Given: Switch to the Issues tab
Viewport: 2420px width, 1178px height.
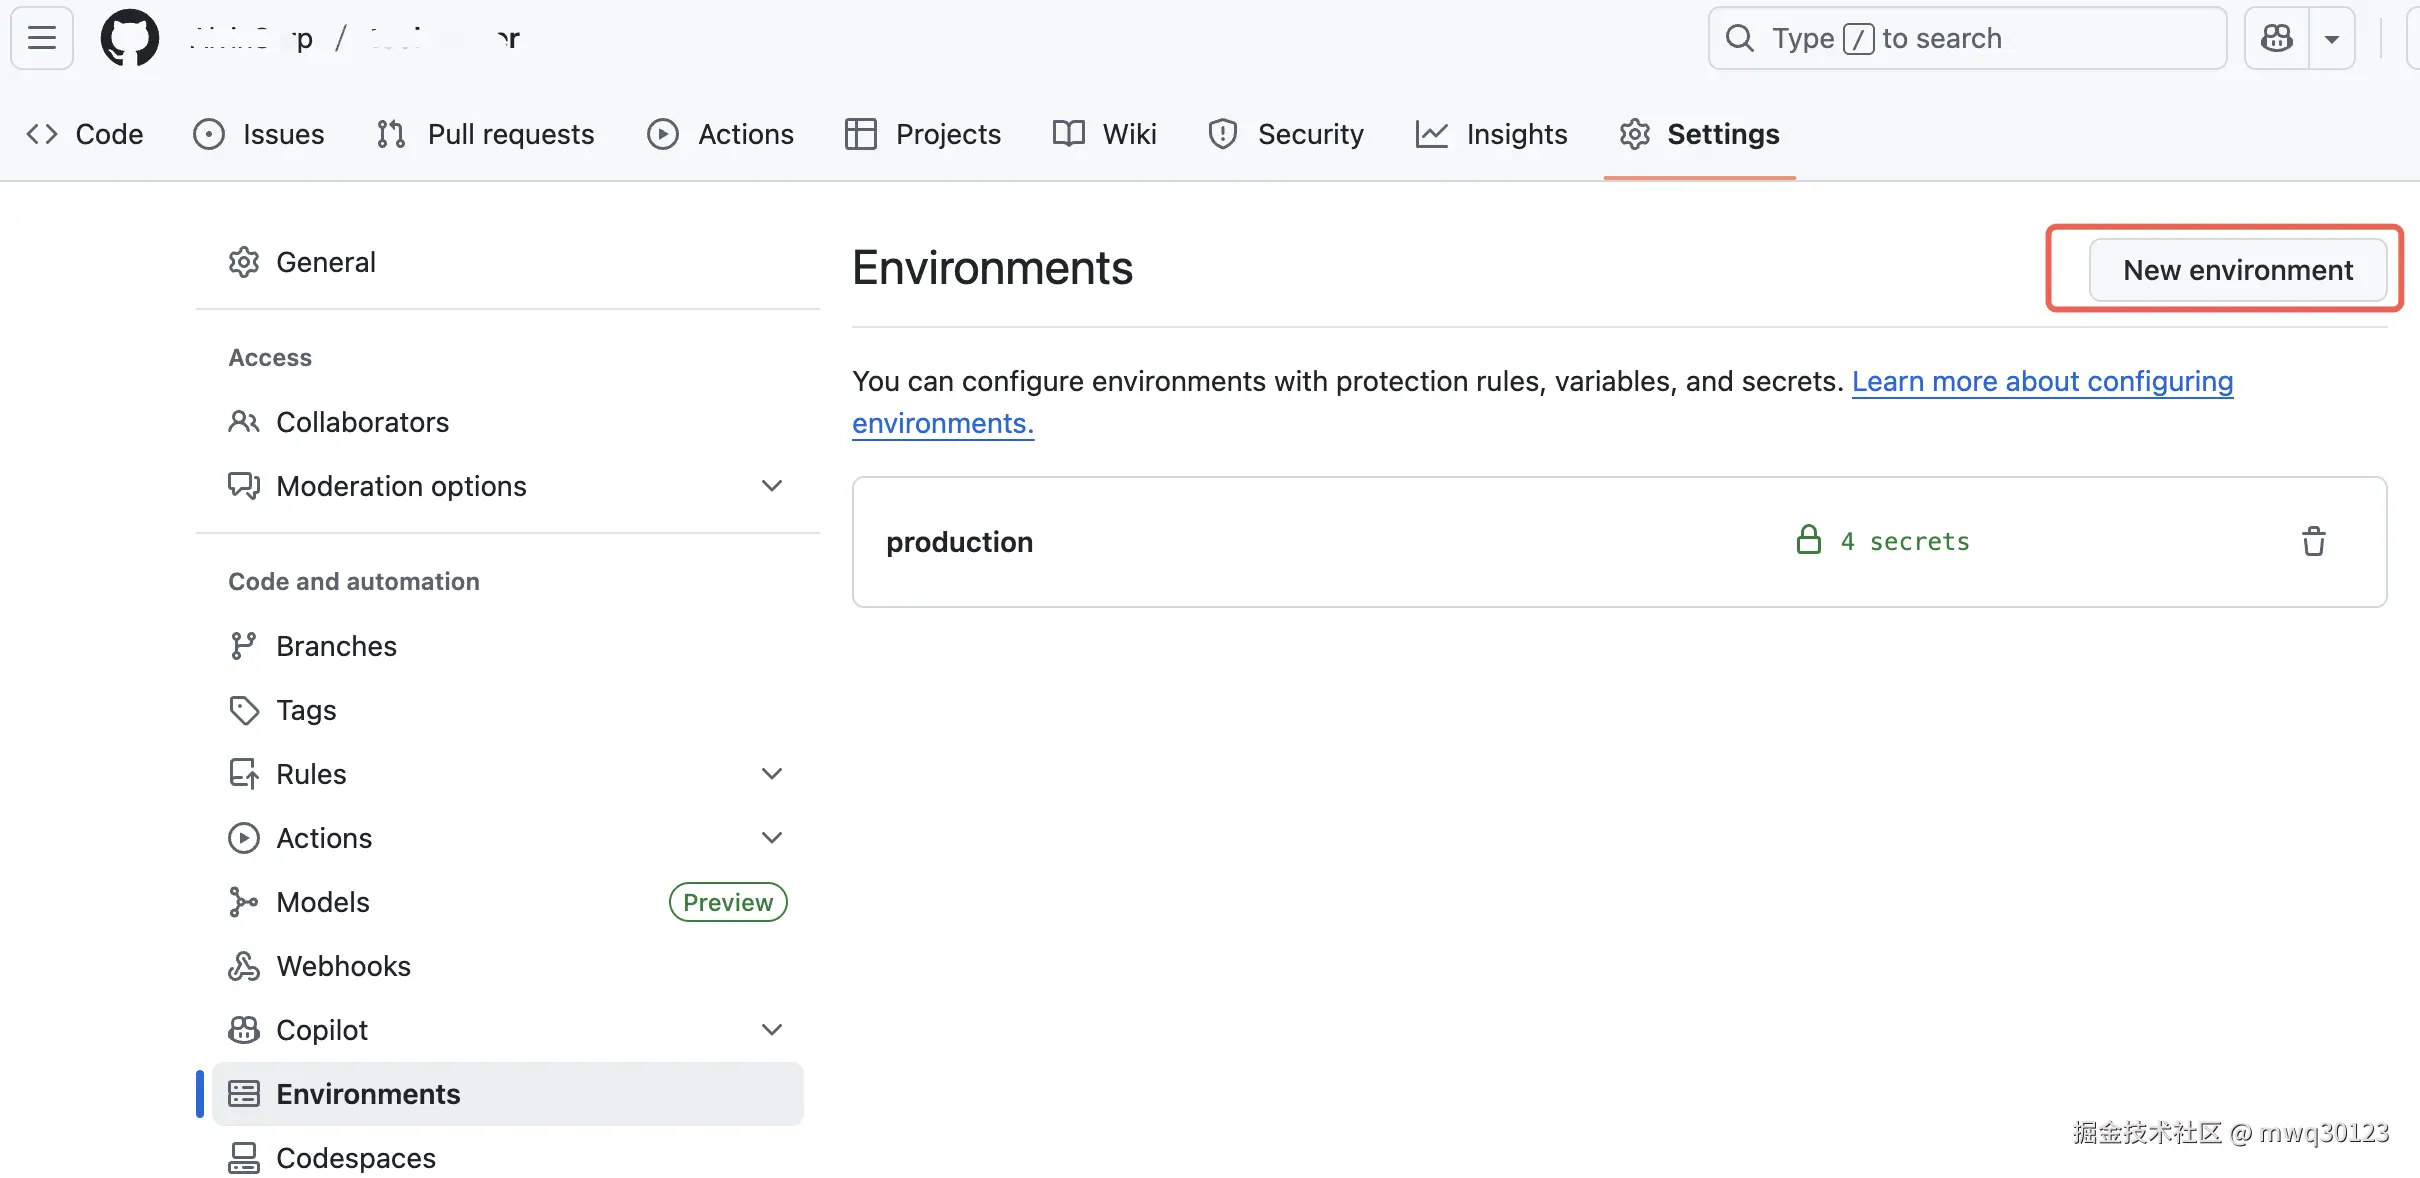Looking at the screenshot, I should click(x=258, y=134).
